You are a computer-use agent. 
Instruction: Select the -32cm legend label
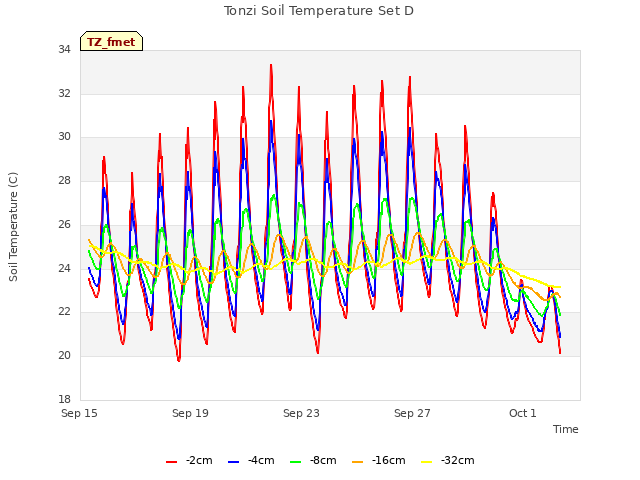458,461
